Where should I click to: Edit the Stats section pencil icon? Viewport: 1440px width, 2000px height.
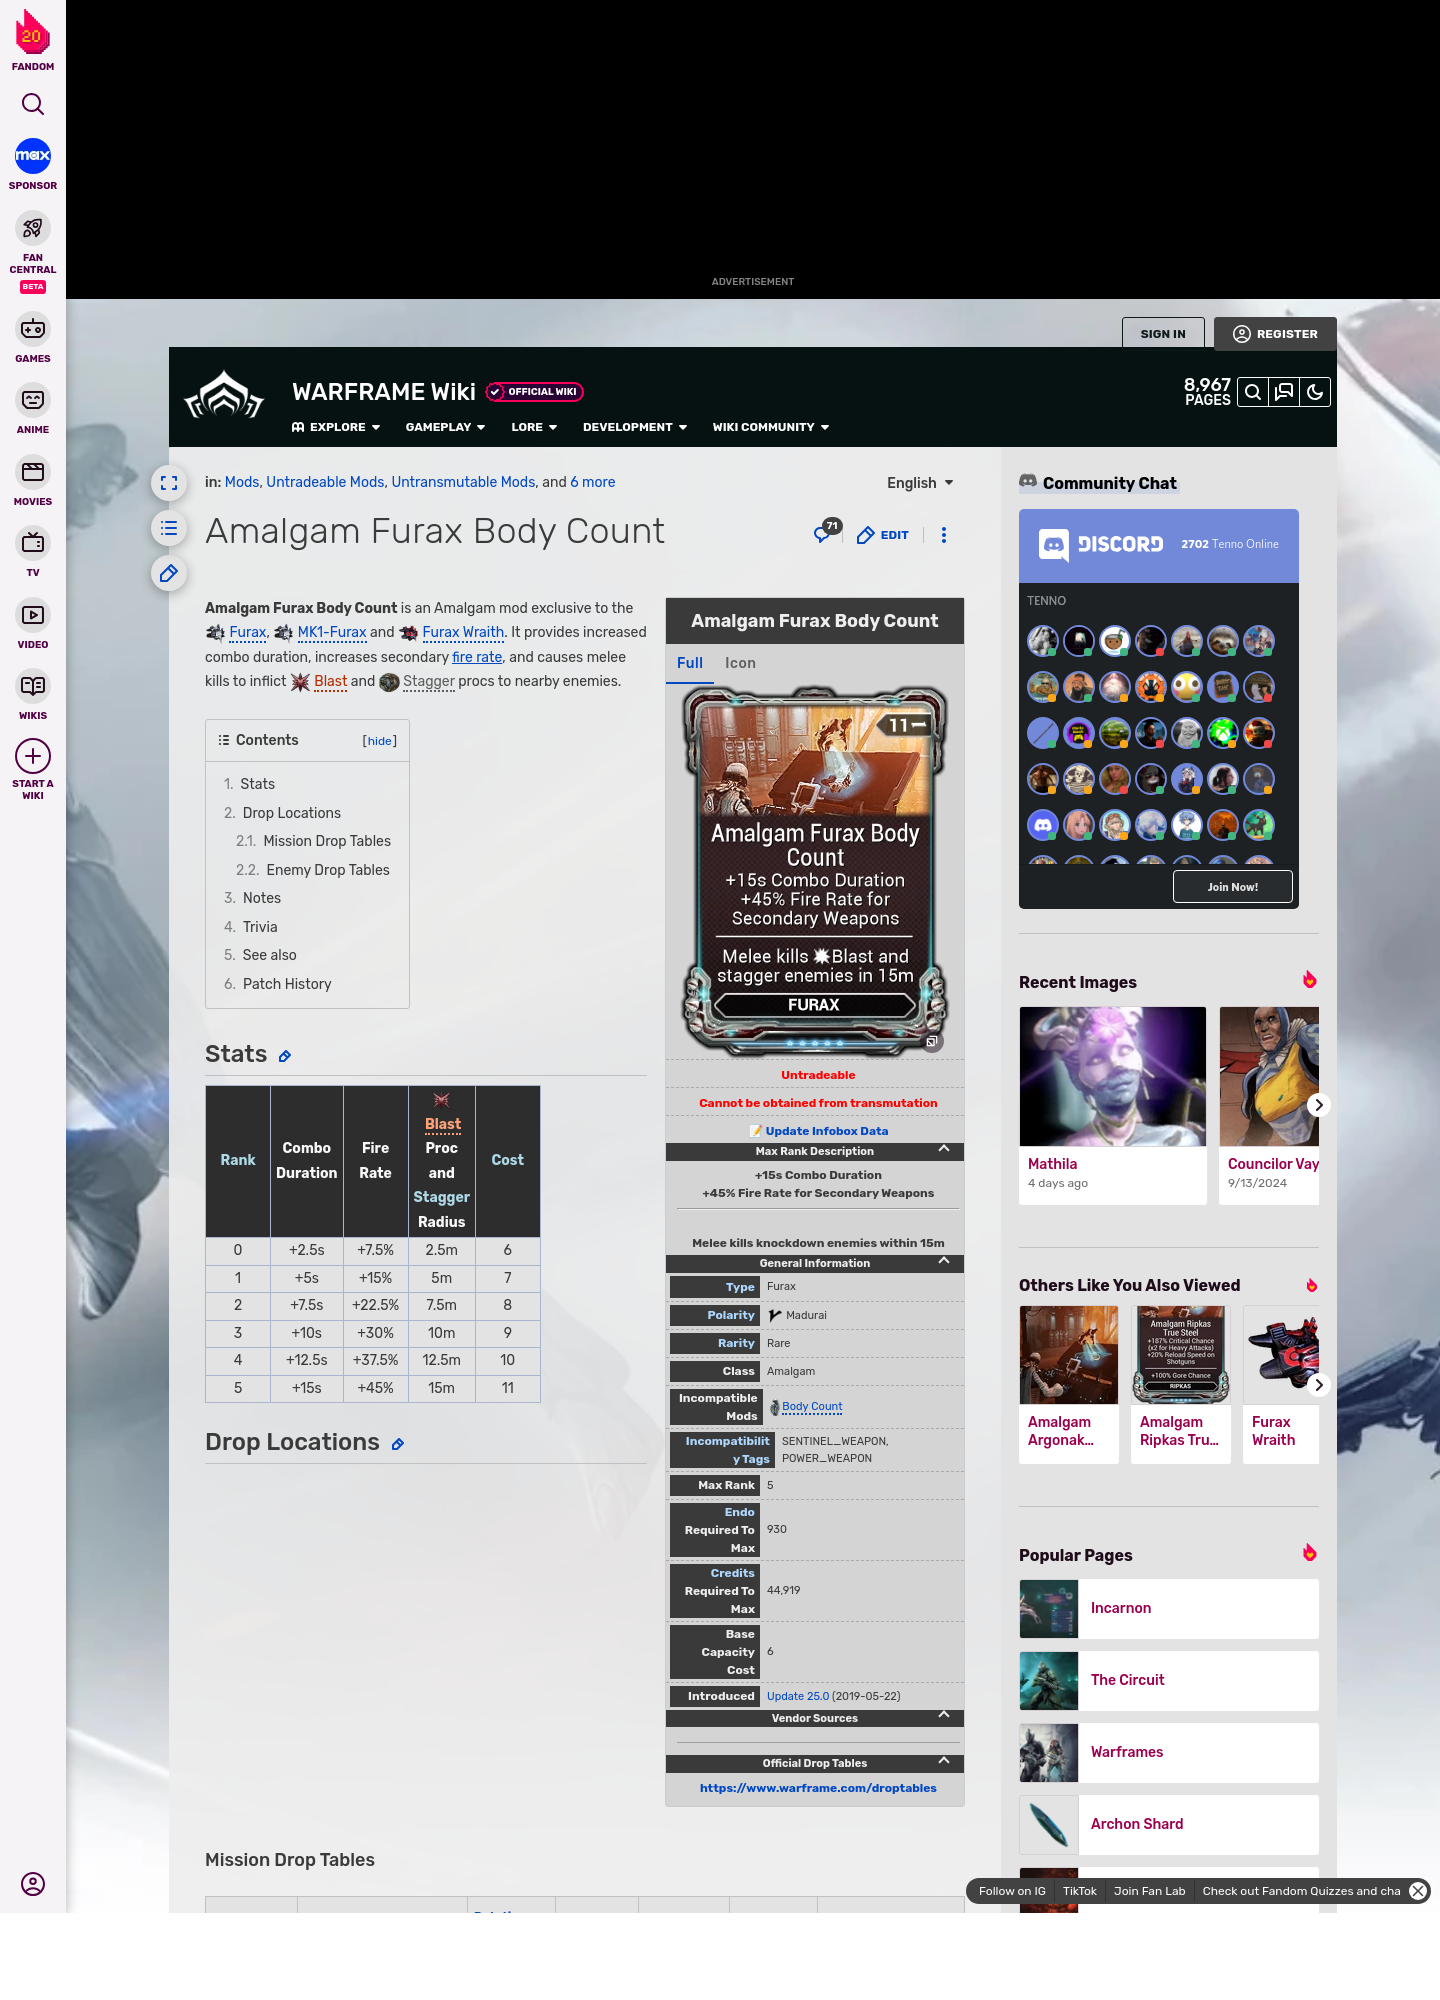(x=285, y=1056)
